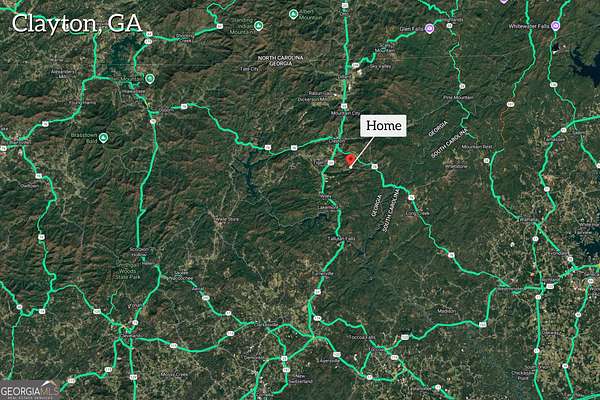Click the Madison place label
Screen dimensions: 600x400
(x=447, y=311)
